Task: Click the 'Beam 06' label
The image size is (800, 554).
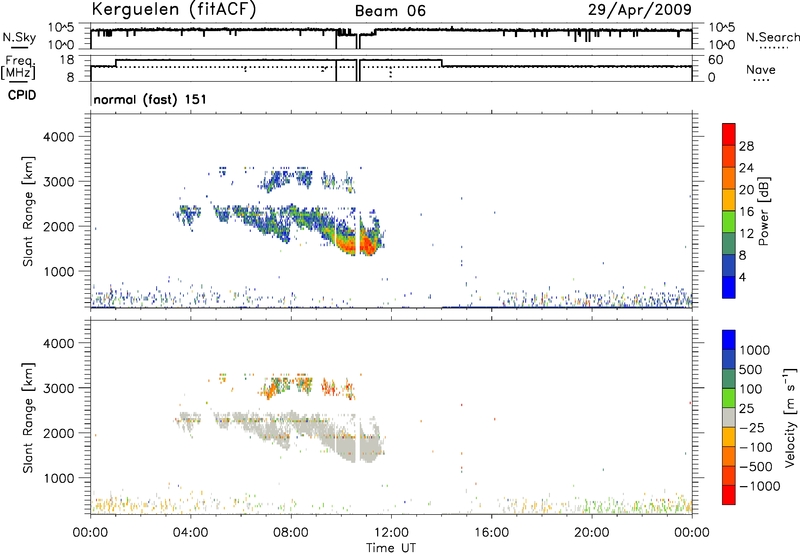Action: (390, 11)
